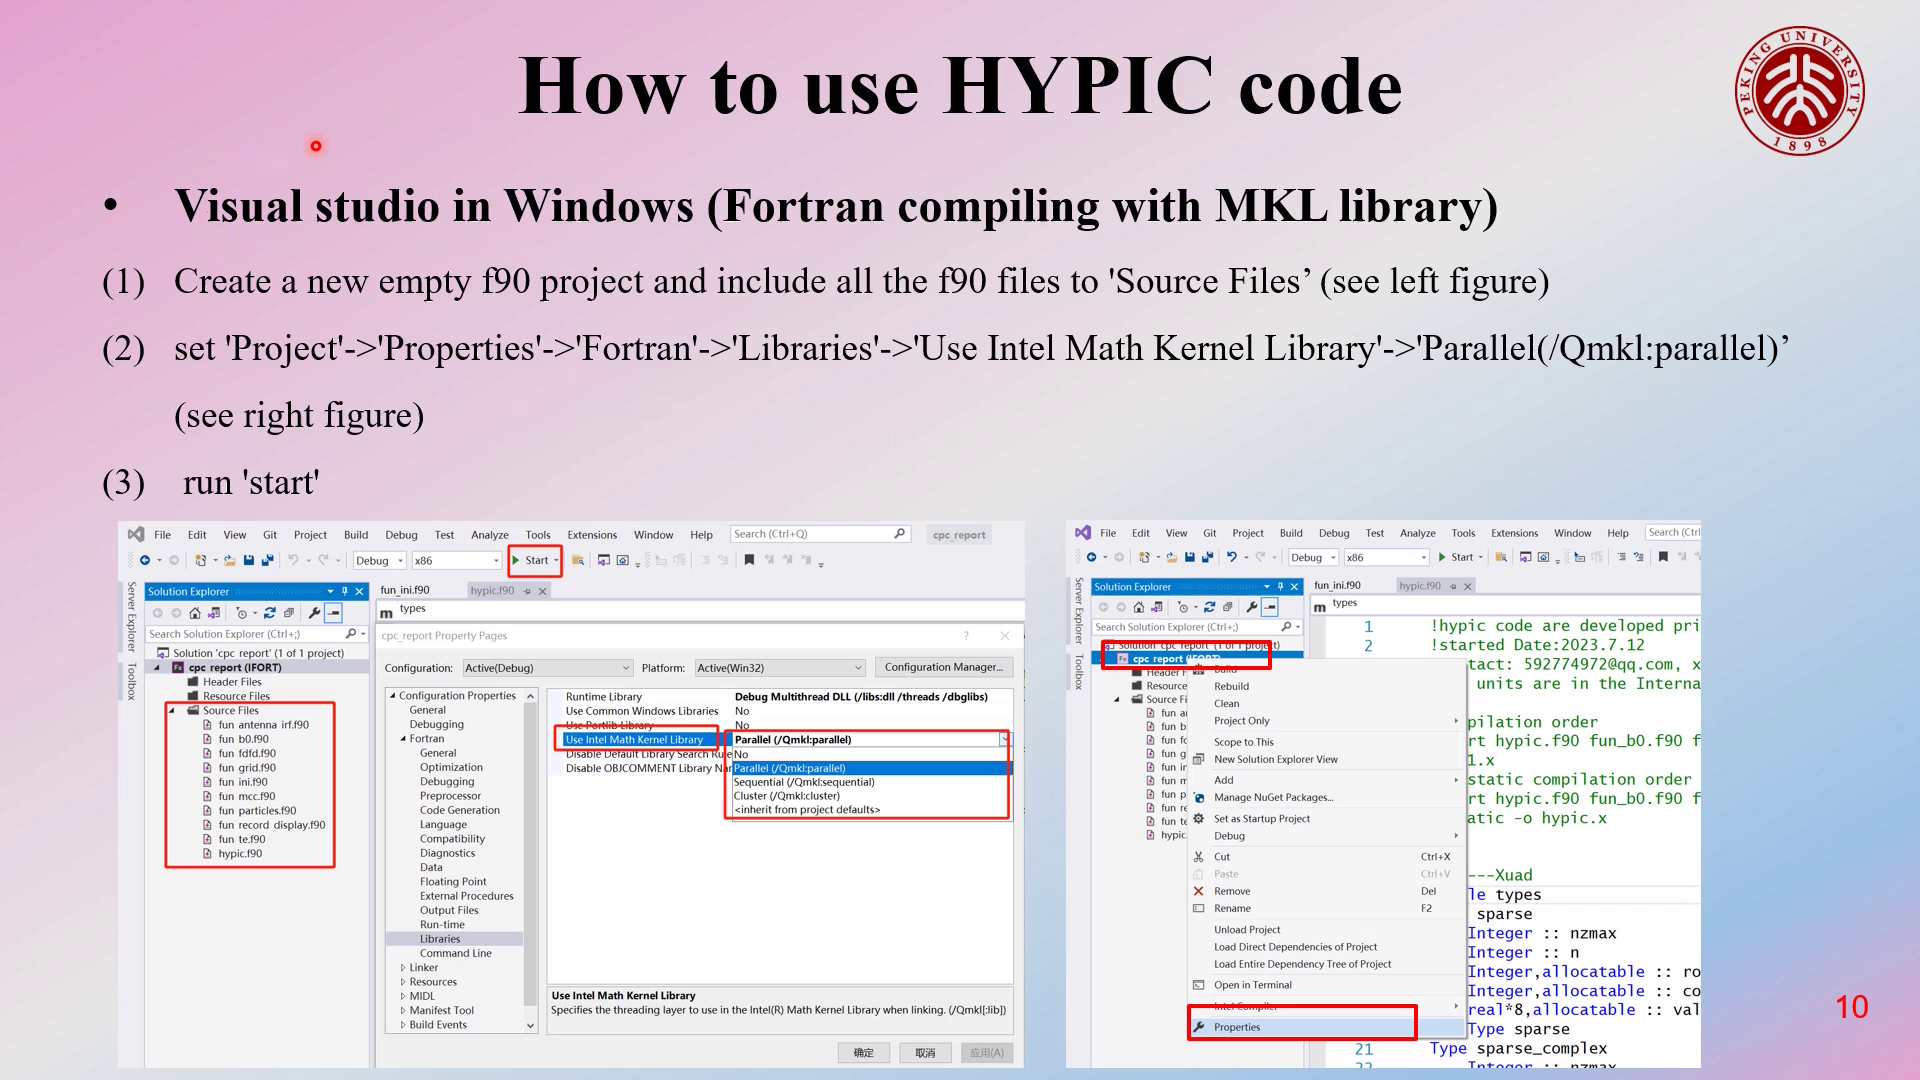Open Debug configuration dropdown in left toolbar
The height and width of the screenshot is (1080, 1920).
379,561
